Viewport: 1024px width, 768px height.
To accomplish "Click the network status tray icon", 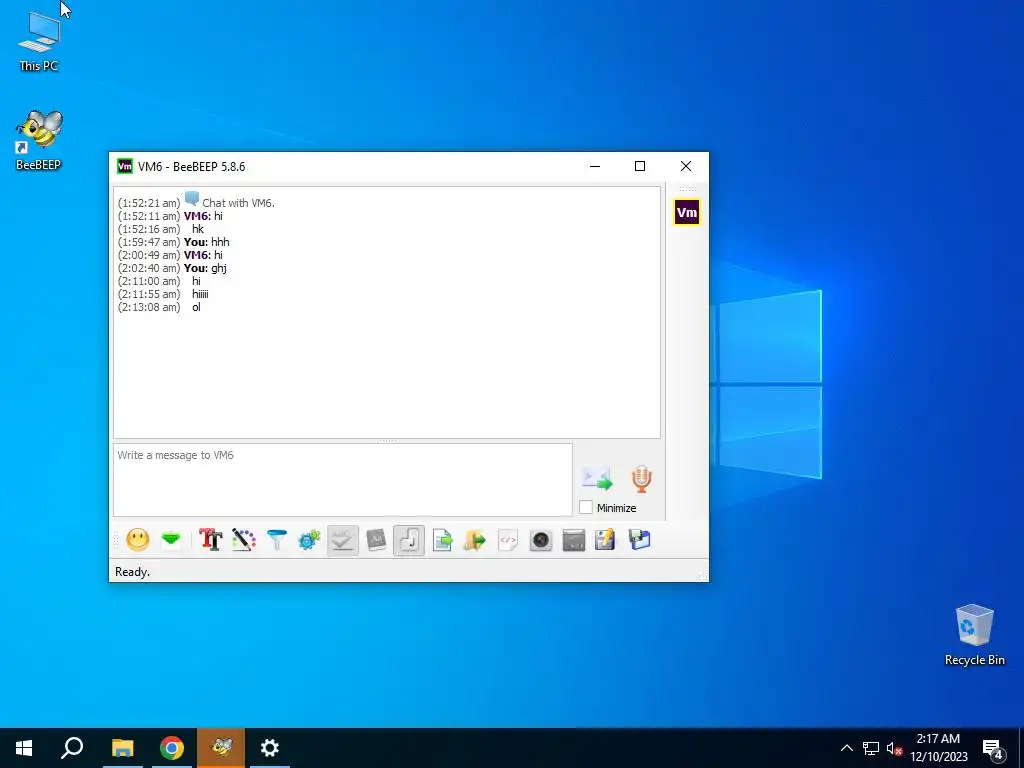I will tap(871, 748).
